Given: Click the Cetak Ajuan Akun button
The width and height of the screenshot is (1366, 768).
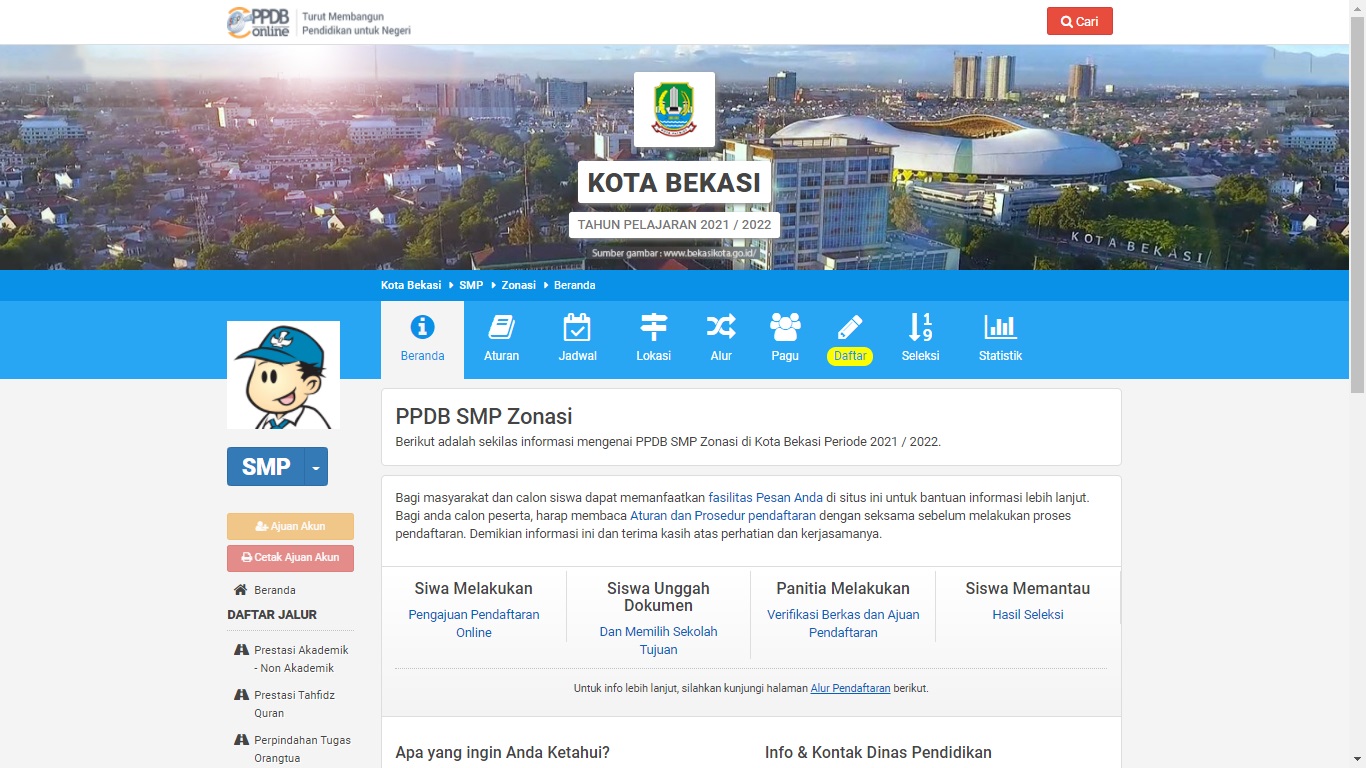Looking at the screenshot, I should 290,557.
